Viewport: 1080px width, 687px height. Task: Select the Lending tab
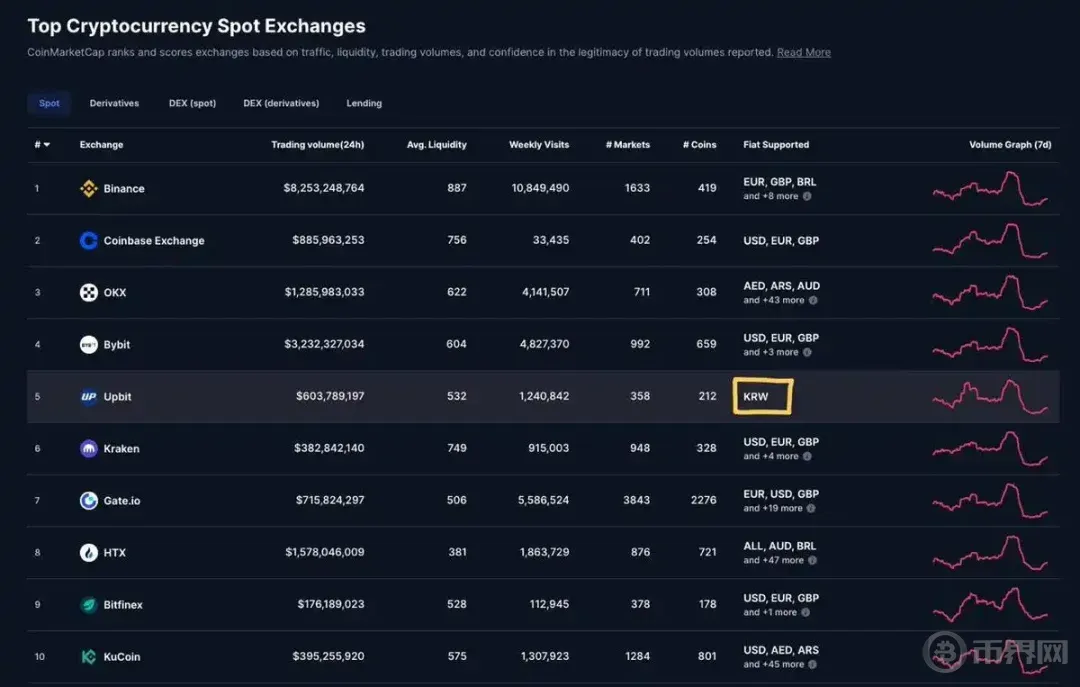pos(364,103)
